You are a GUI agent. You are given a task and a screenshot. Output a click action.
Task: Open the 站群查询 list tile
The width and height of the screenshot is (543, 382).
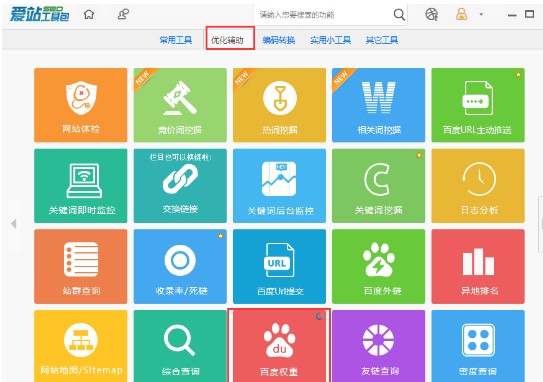[81, 266]
